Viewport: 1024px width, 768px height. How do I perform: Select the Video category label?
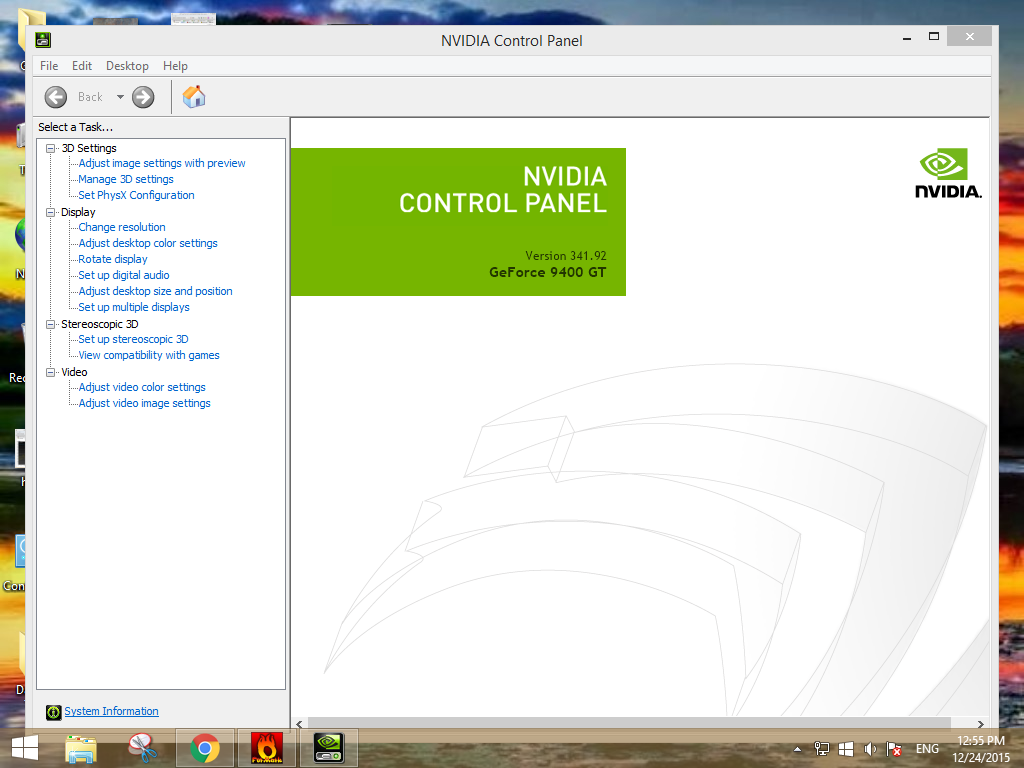(74, 372)
